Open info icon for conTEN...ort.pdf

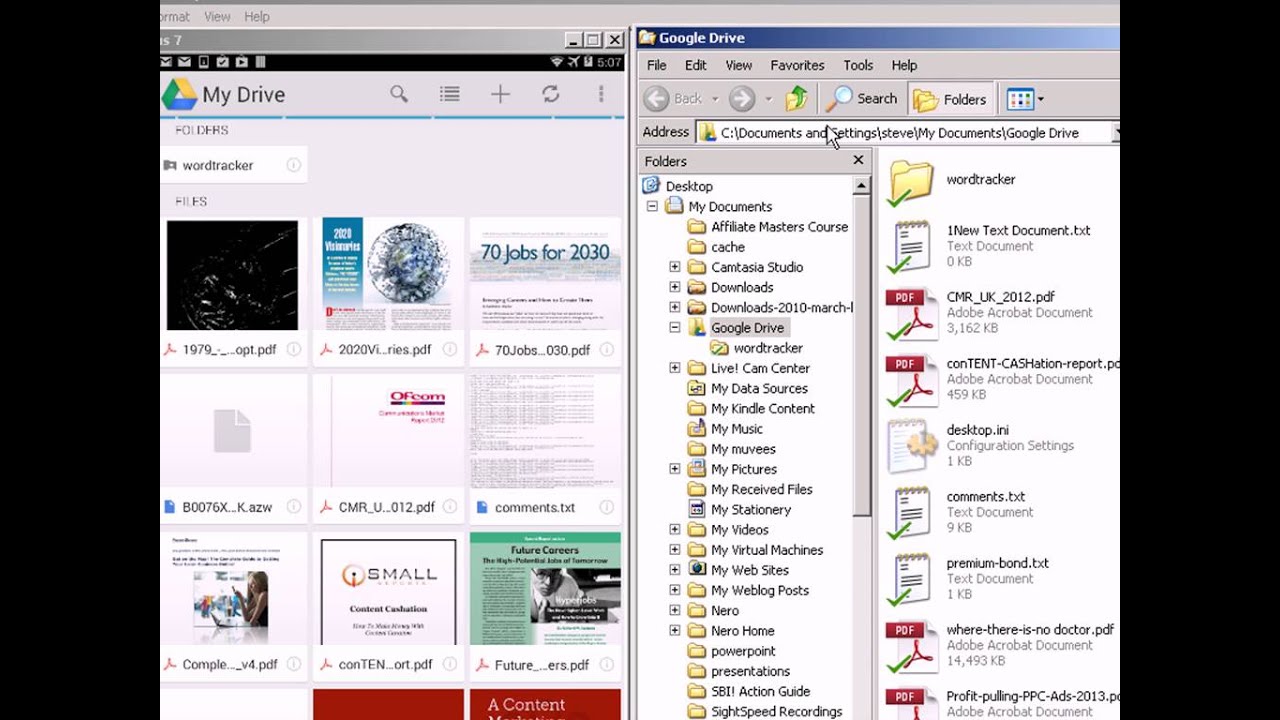point(450,664)
